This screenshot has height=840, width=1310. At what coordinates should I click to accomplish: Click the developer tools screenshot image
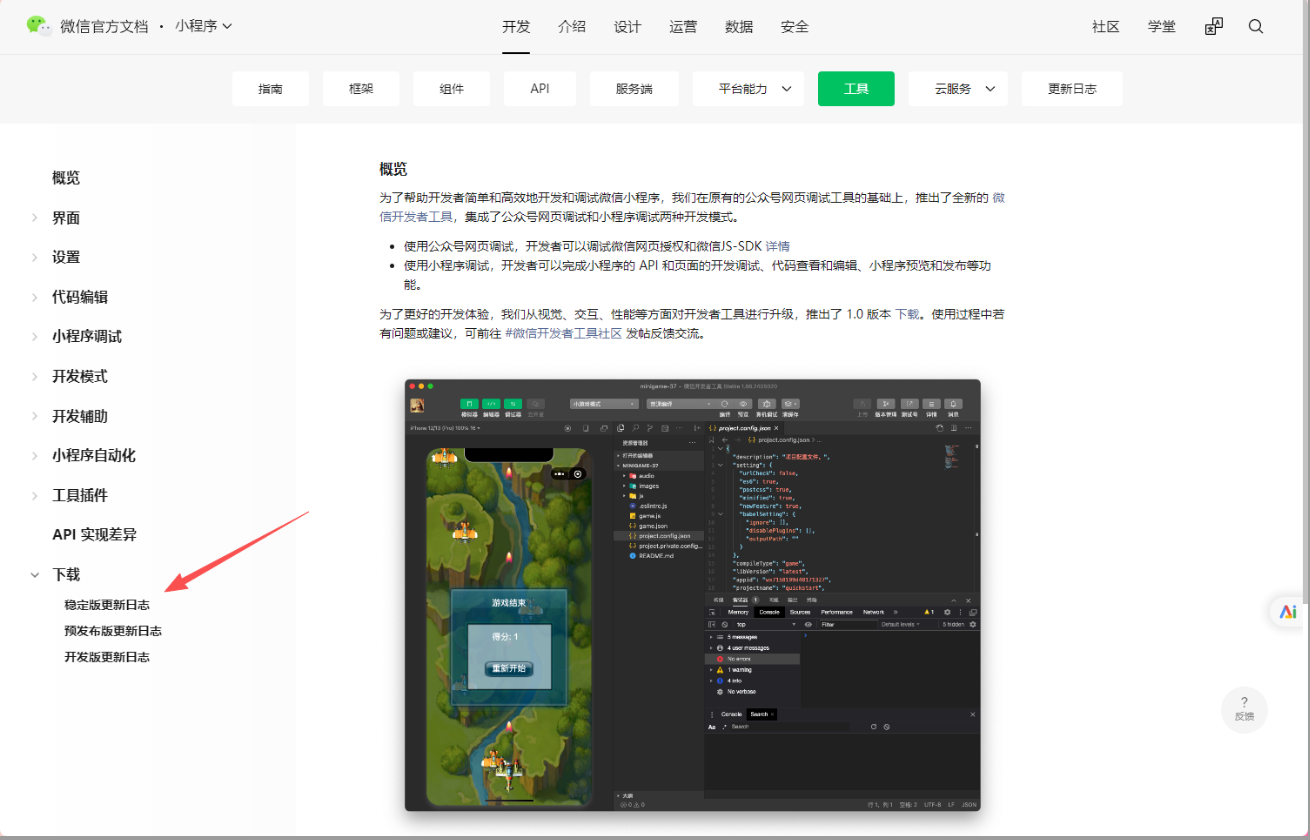(692, 594)
